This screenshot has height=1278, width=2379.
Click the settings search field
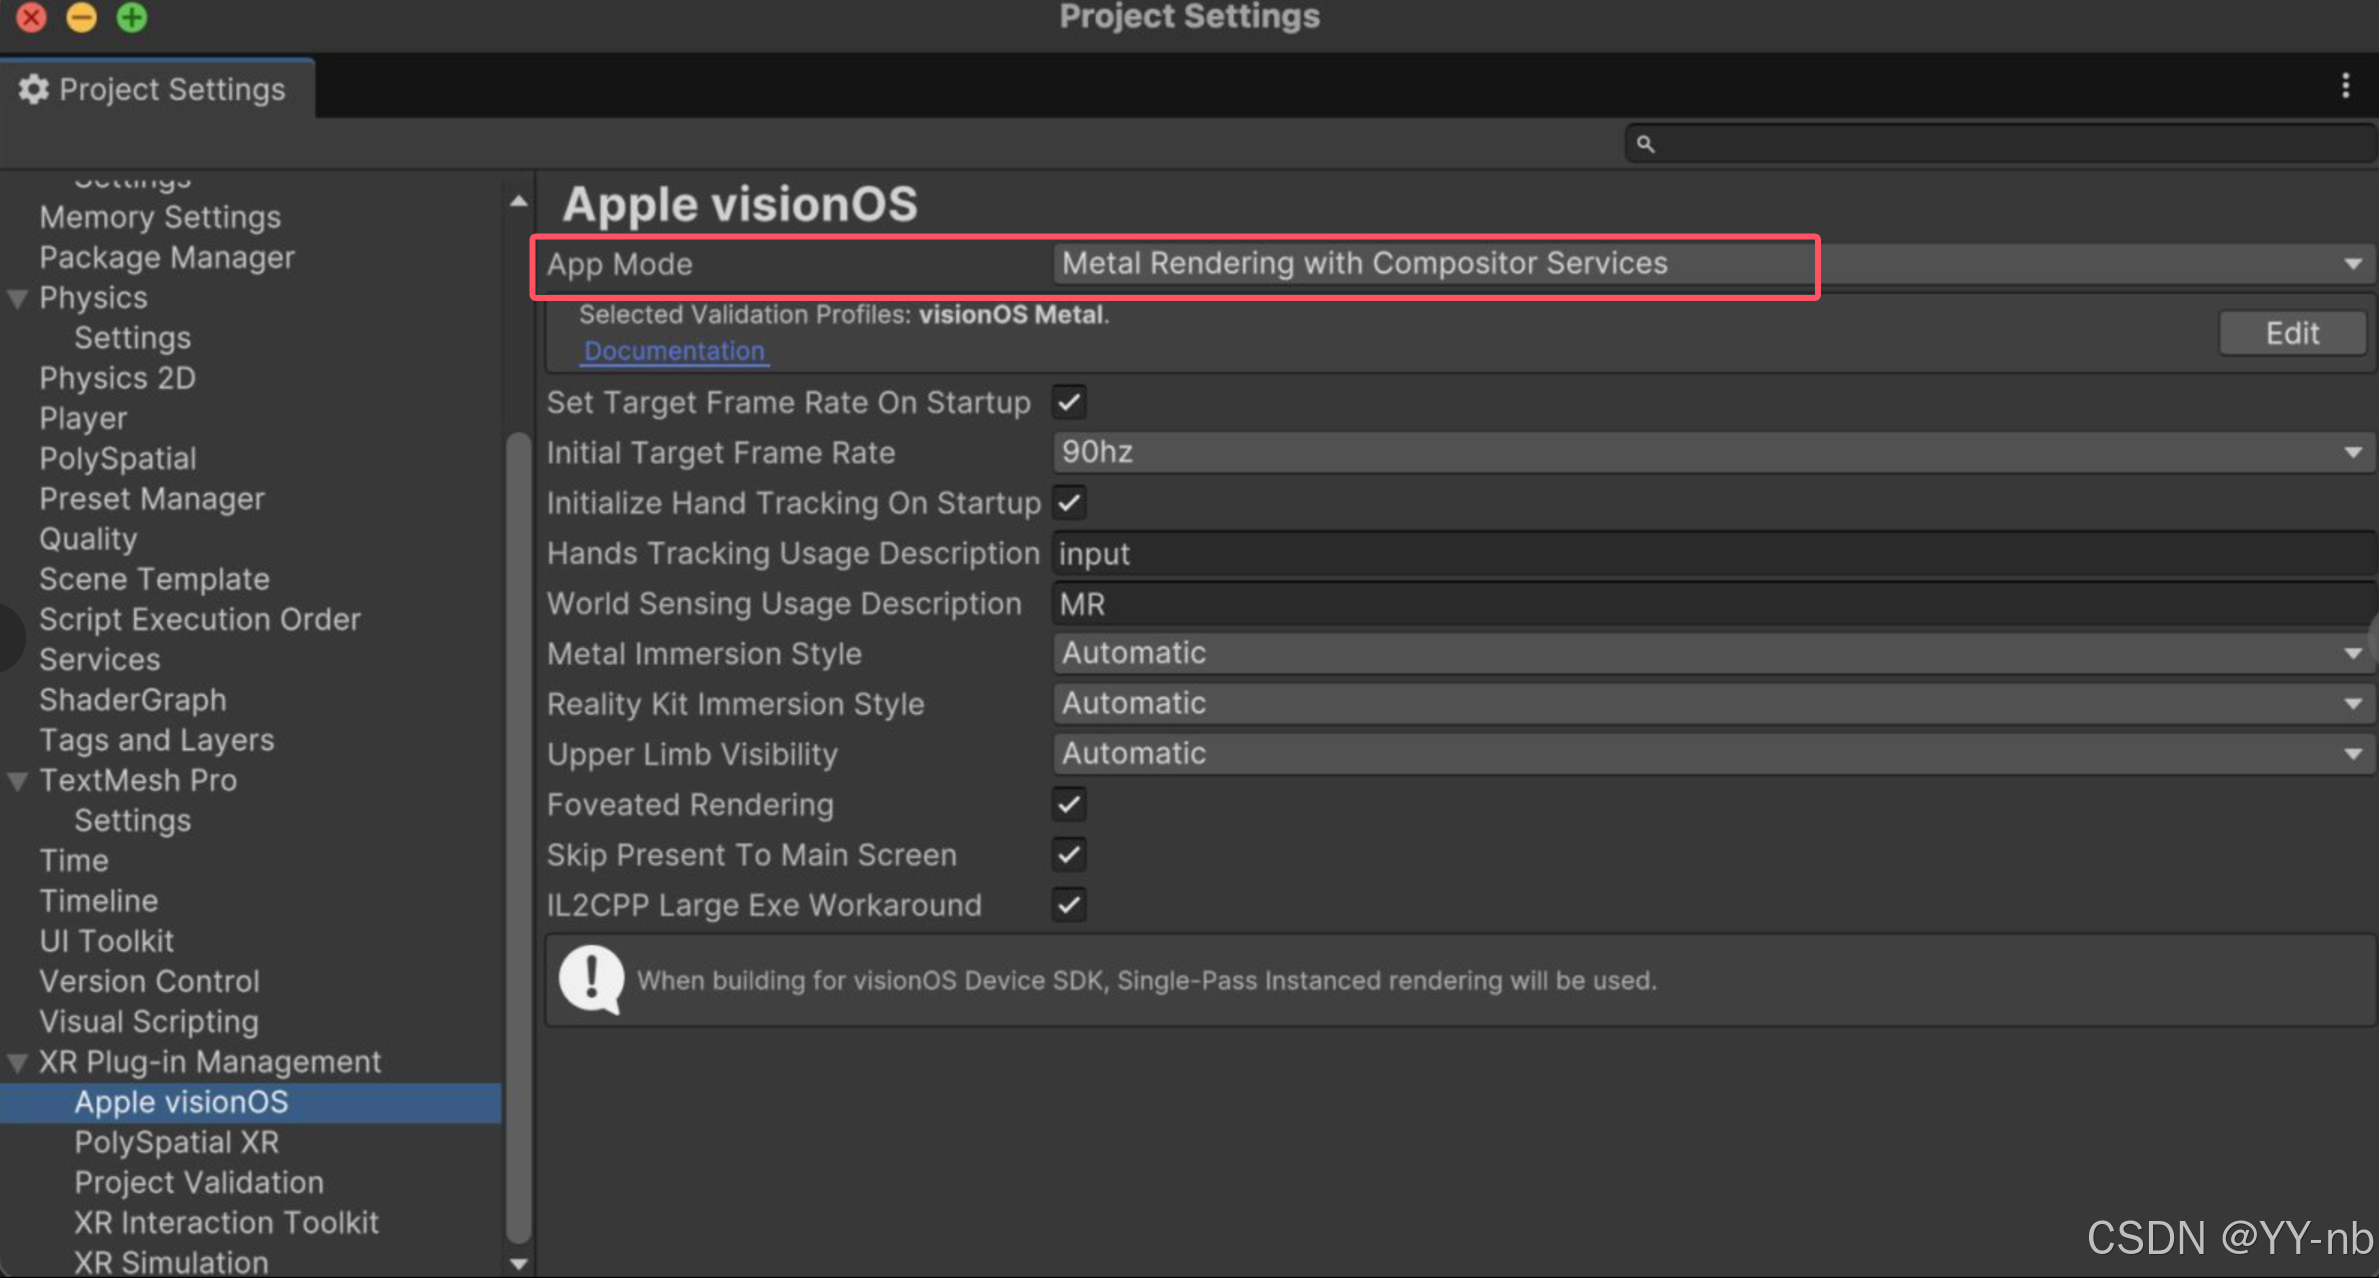[x=2000, y=144]
